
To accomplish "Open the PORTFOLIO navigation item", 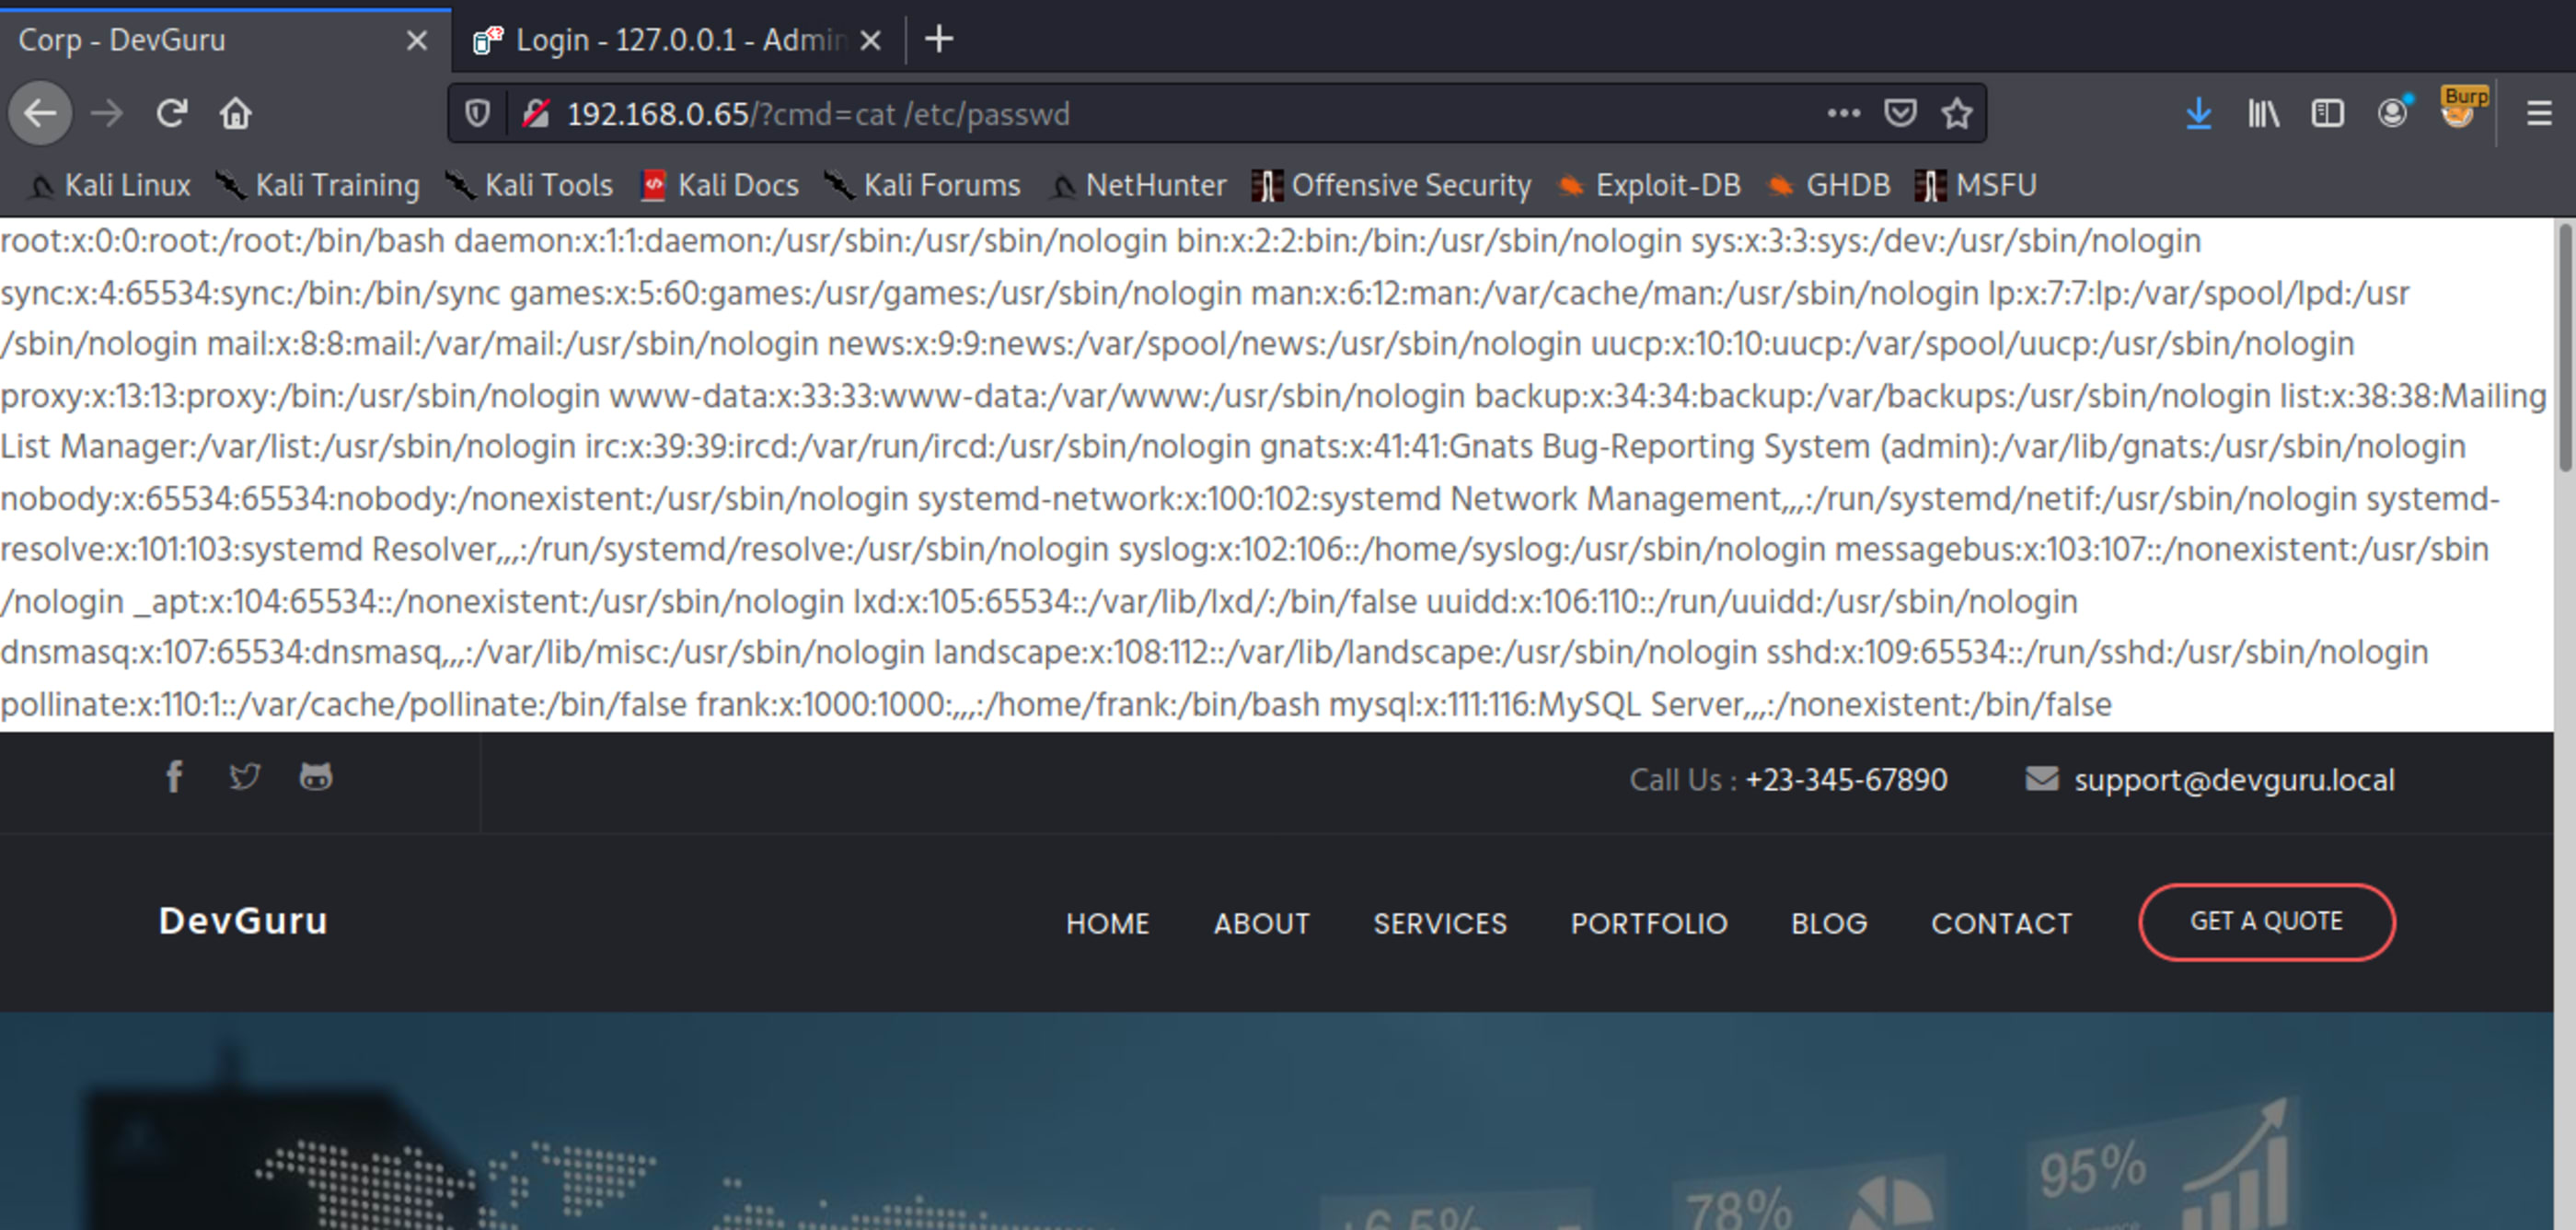I will (1649, 923).
